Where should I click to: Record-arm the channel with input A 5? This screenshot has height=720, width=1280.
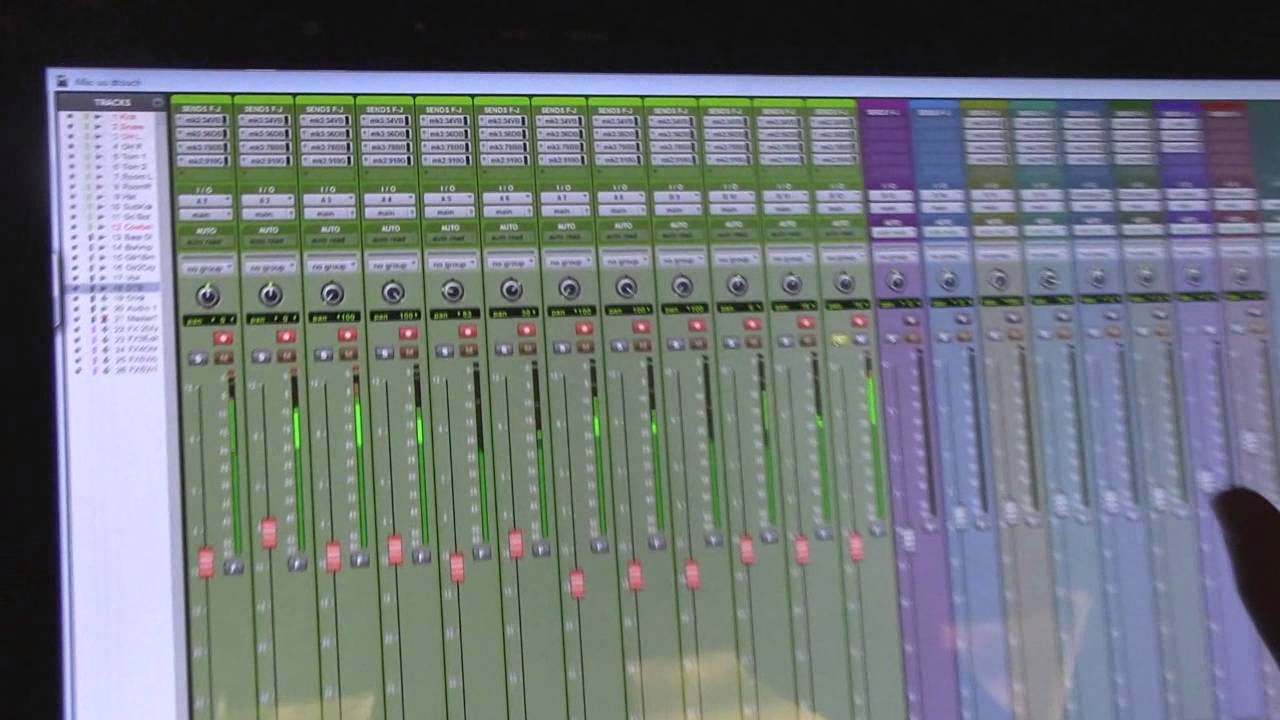pos(467,330)
